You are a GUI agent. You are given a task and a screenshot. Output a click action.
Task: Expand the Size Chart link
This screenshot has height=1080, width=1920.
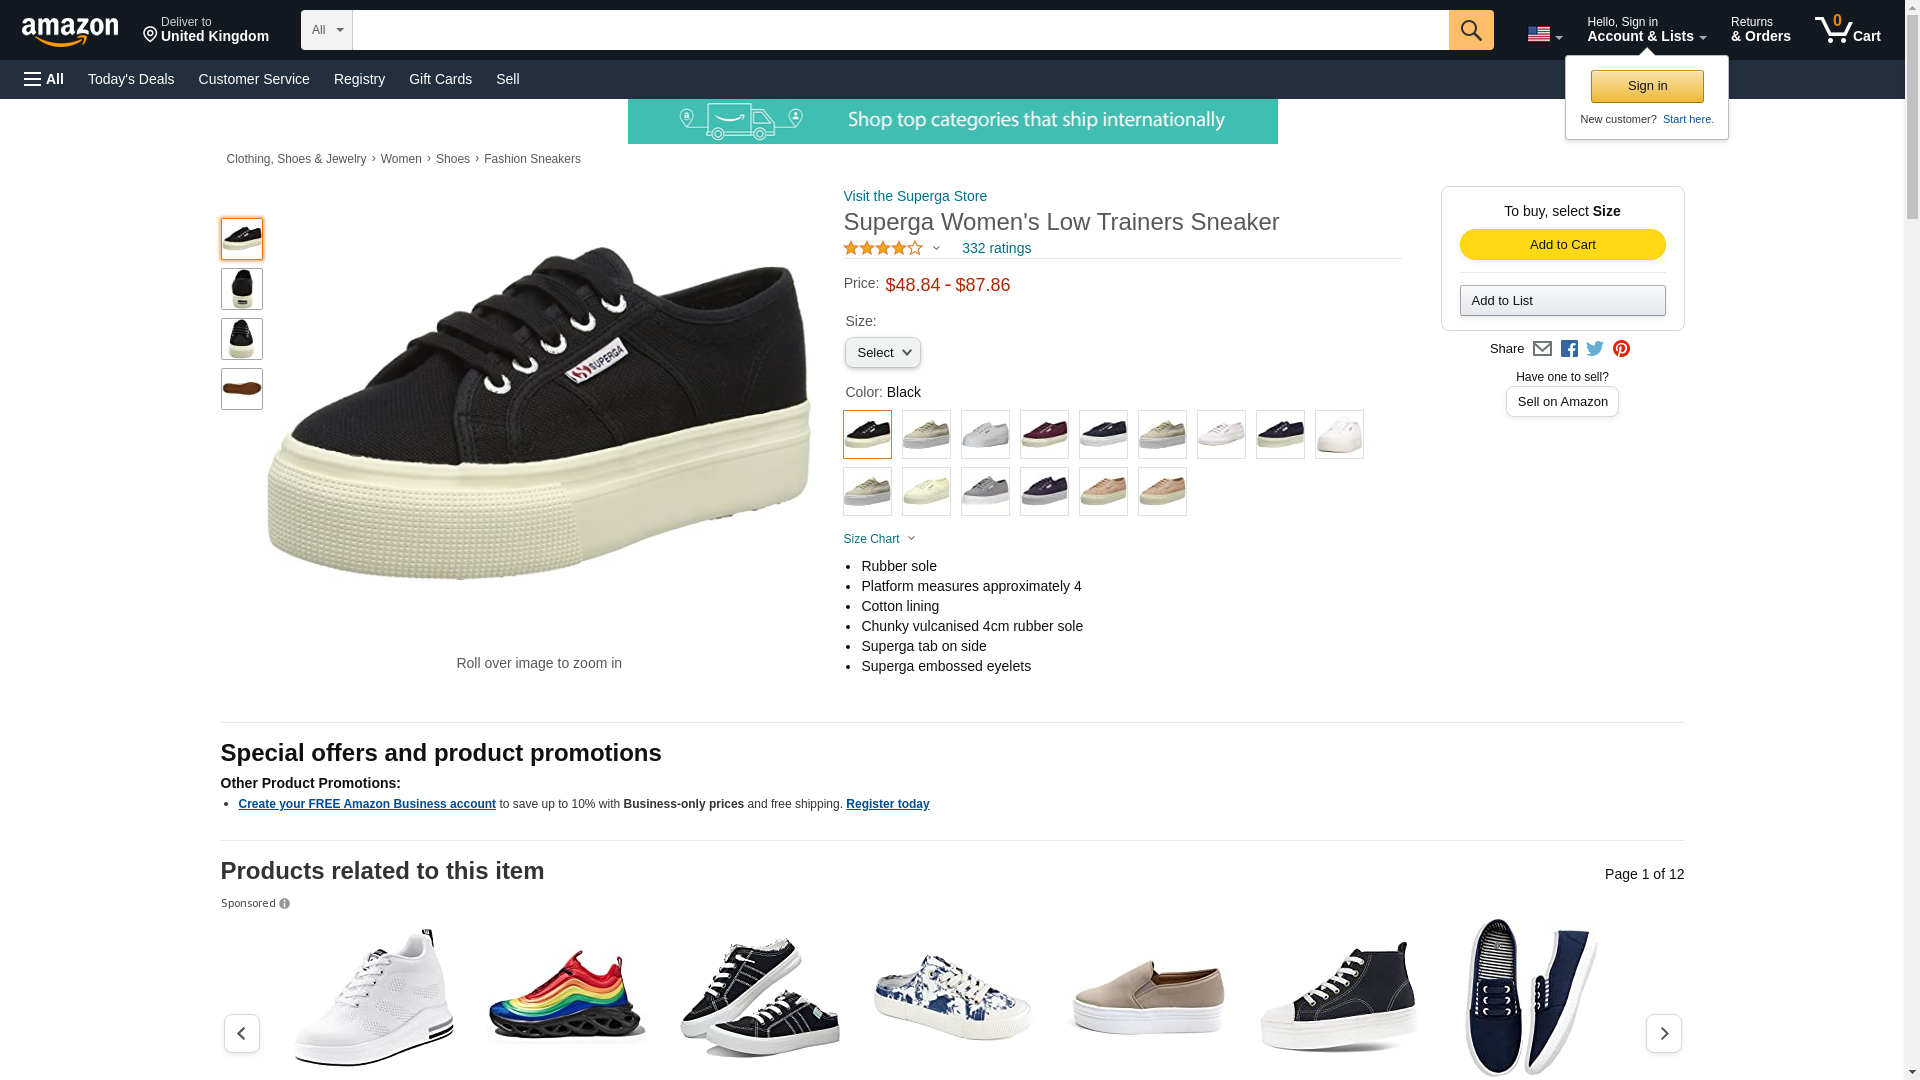click(879, 539)
